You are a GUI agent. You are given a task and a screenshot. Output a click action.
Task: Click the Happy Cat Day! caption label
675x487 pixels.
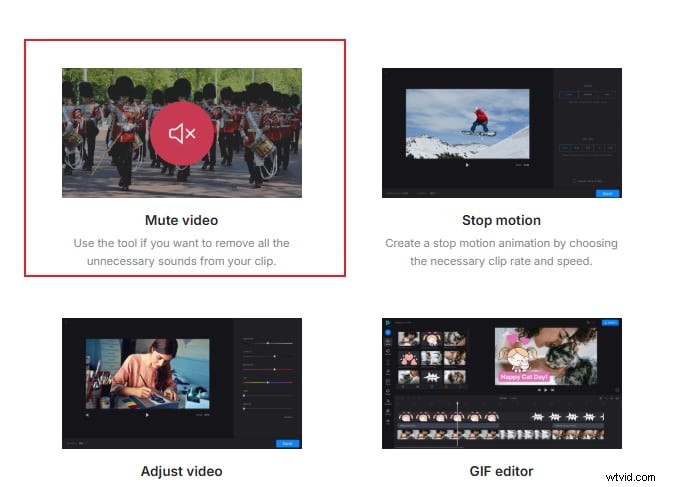click(x=523, y=377)
